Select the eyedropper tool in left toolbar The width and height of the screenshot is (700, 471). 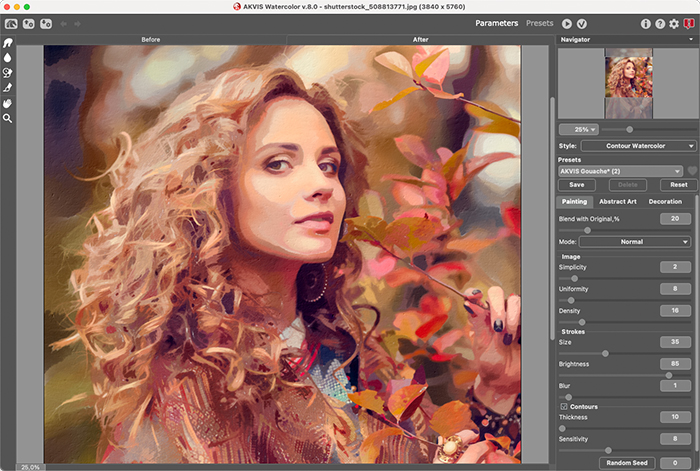(9, 88)
